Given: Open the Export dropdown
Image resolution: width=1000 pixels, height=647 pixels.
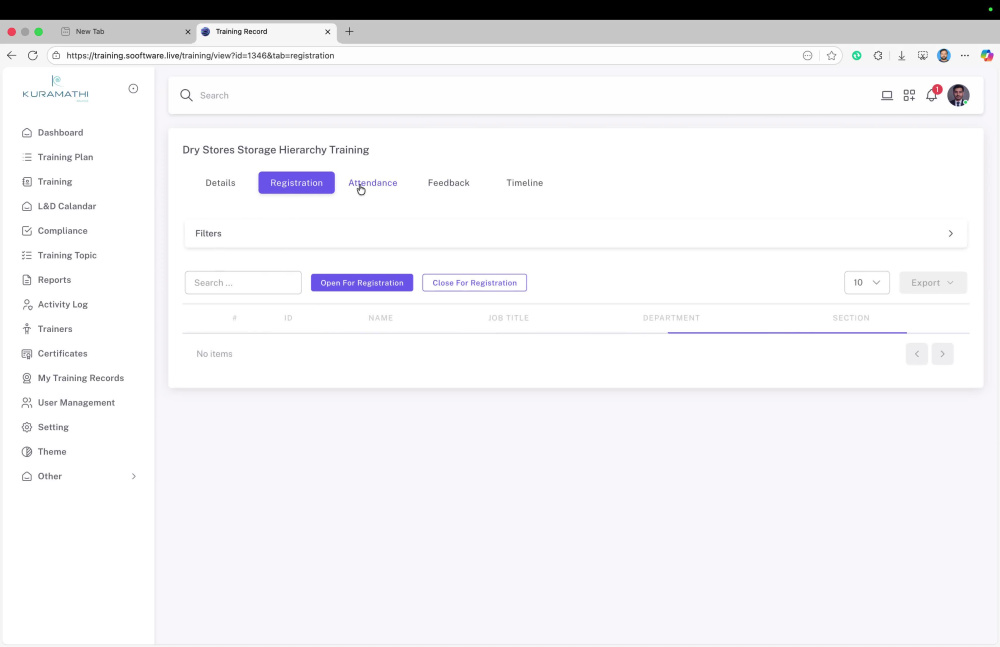Looking at the screenshot, I should click(933, 283).
